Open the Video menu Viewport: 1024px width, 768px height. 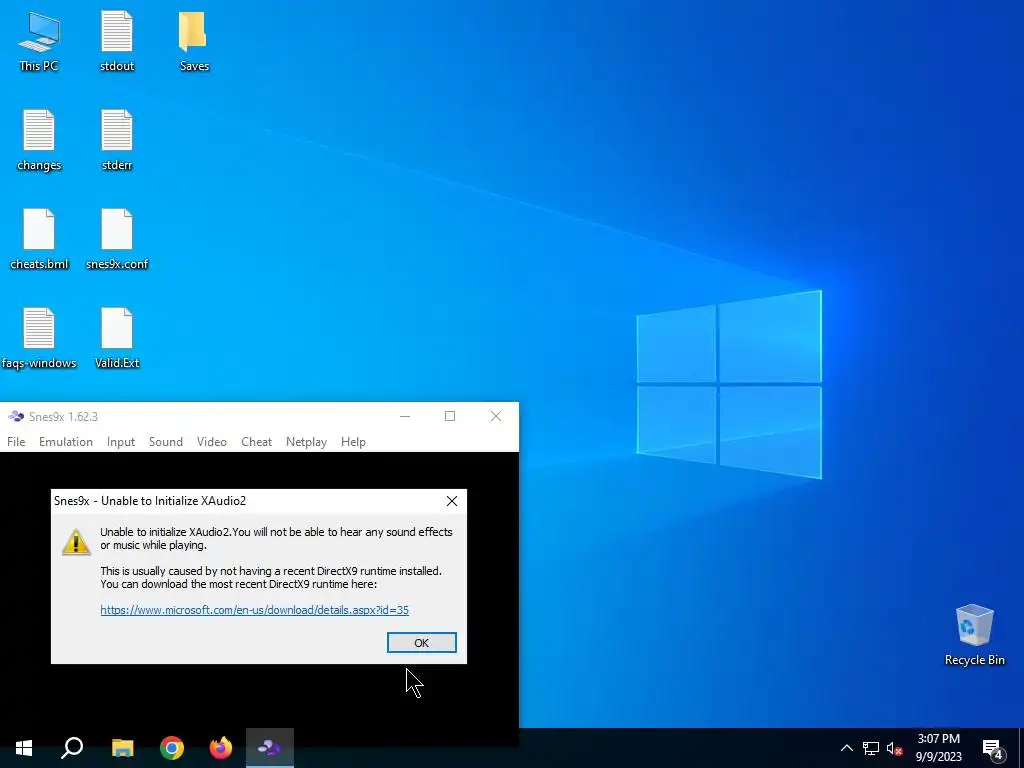(x=212, y=442)
